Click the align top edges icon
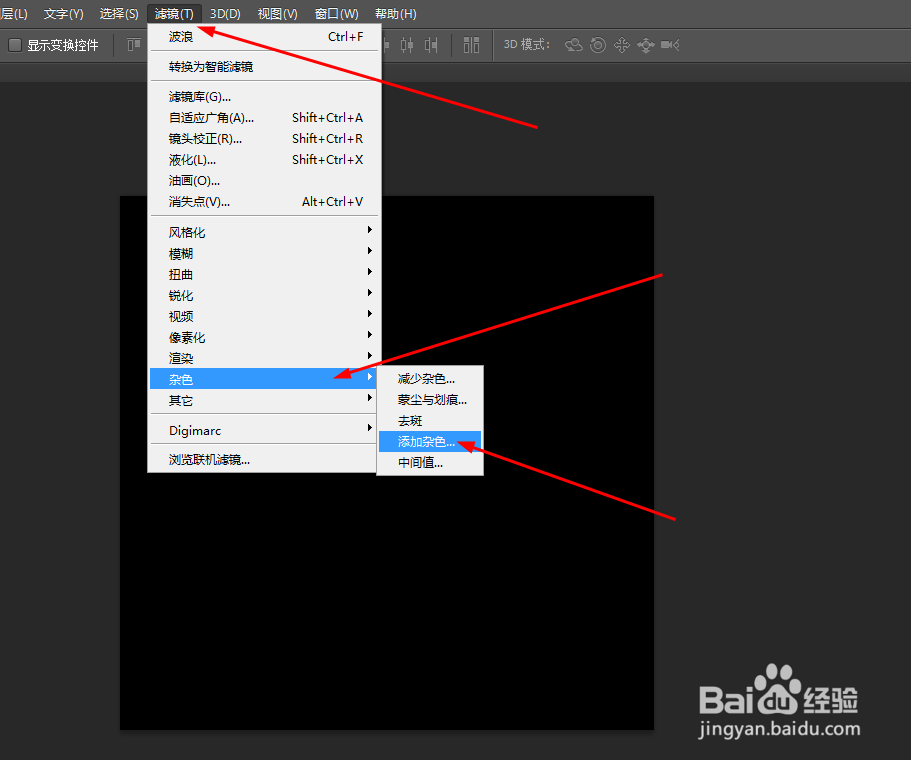The image size is (911, 760). click(134, 45)
